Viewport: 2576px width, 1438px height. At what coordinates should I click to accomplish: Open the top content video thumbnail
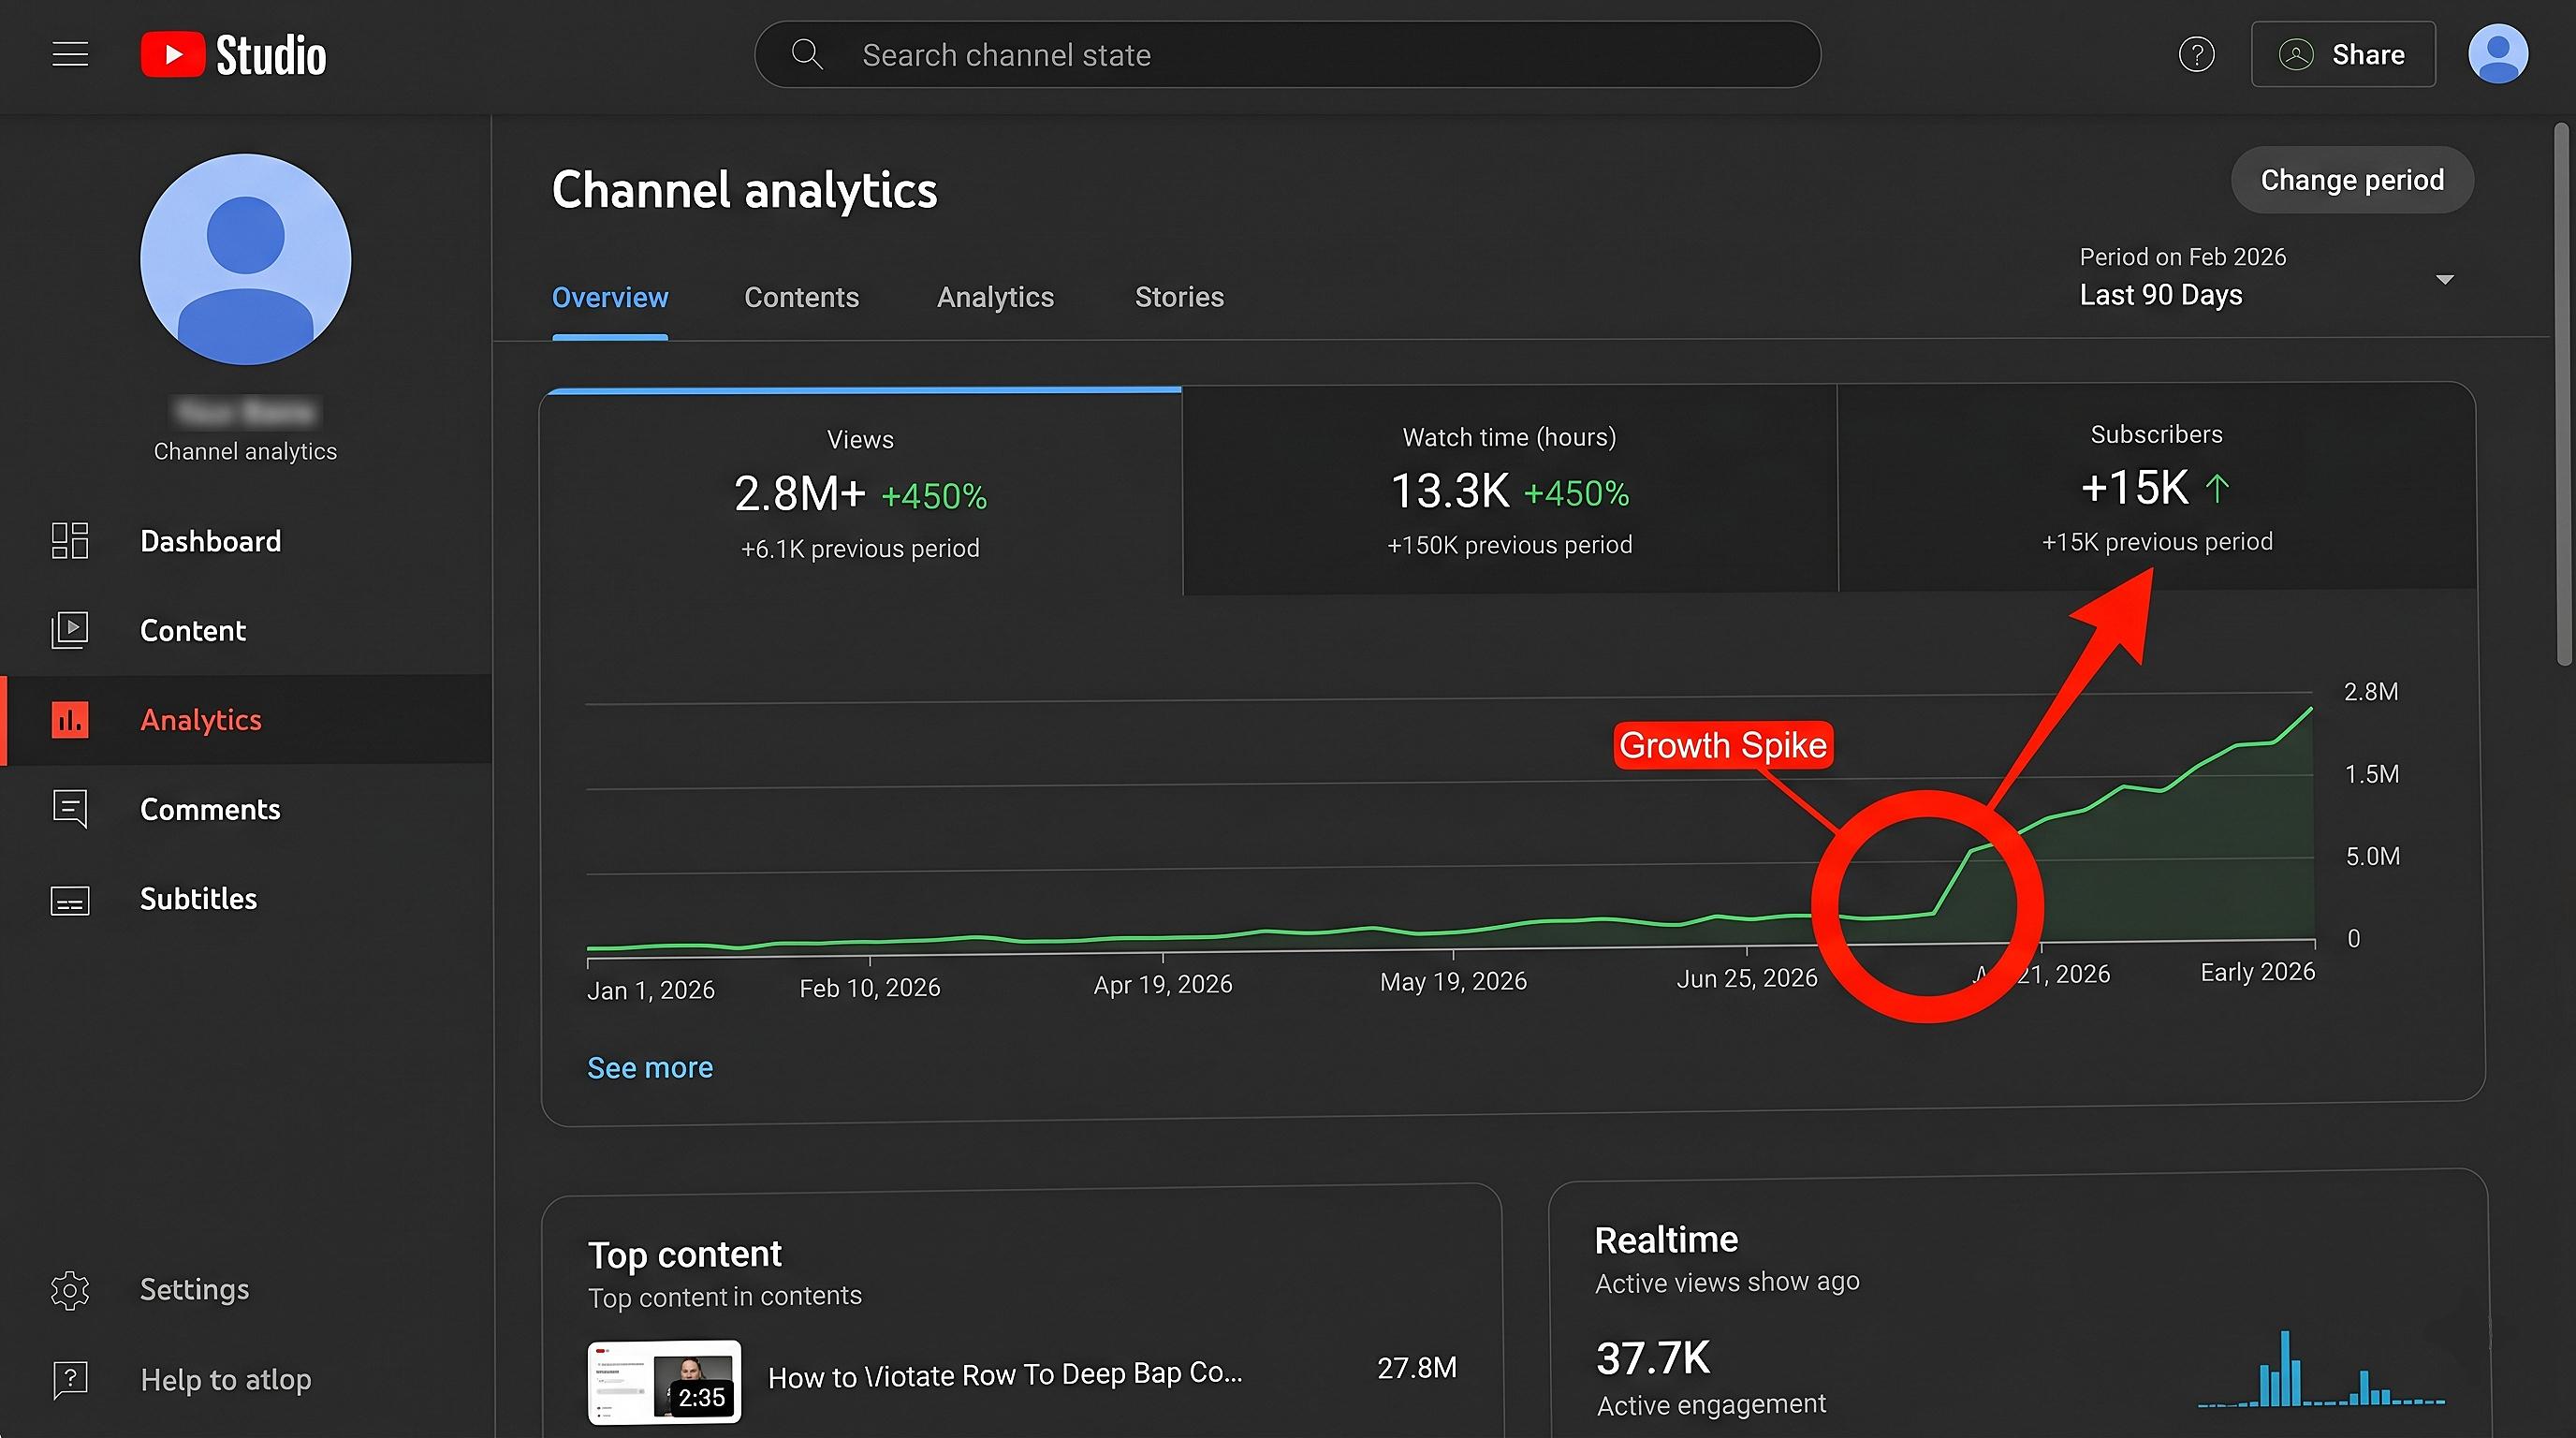pos(664,1382)
